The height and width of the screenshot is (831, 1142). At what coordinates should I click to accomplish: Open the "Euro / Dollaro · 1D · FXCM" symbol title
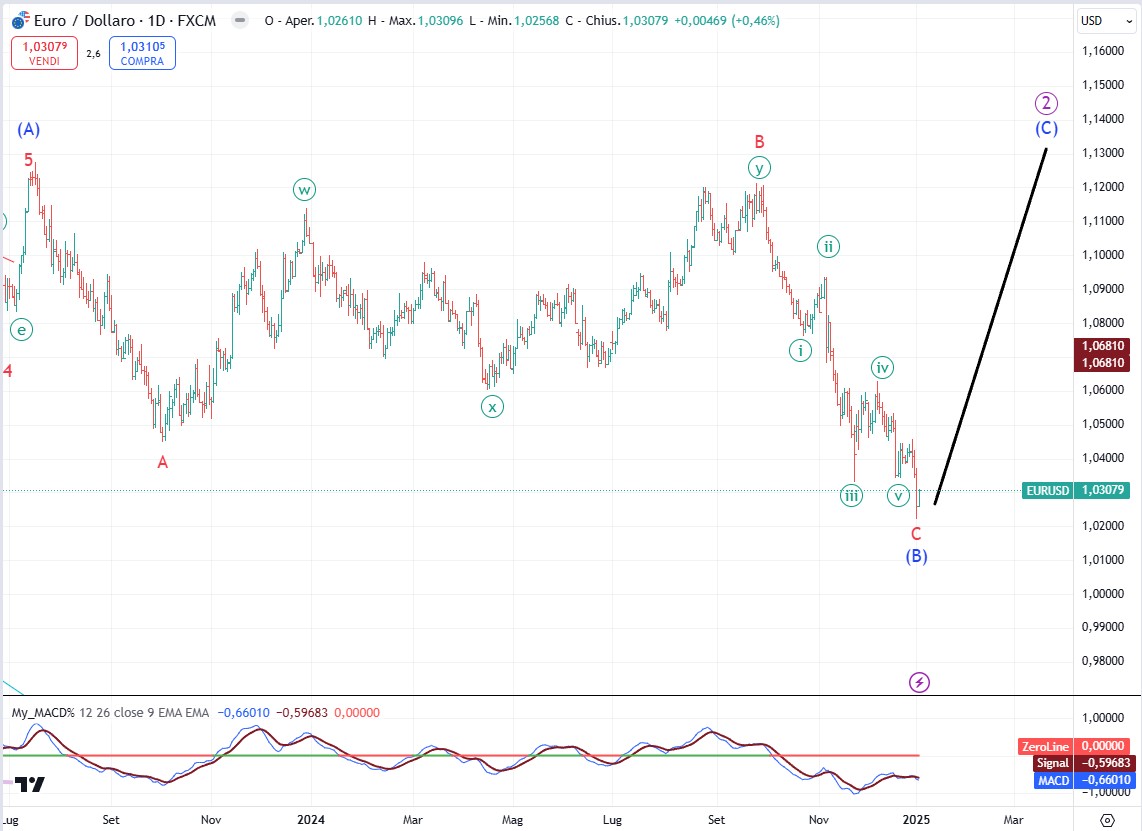pyautogui.click(x=125, y=20)
